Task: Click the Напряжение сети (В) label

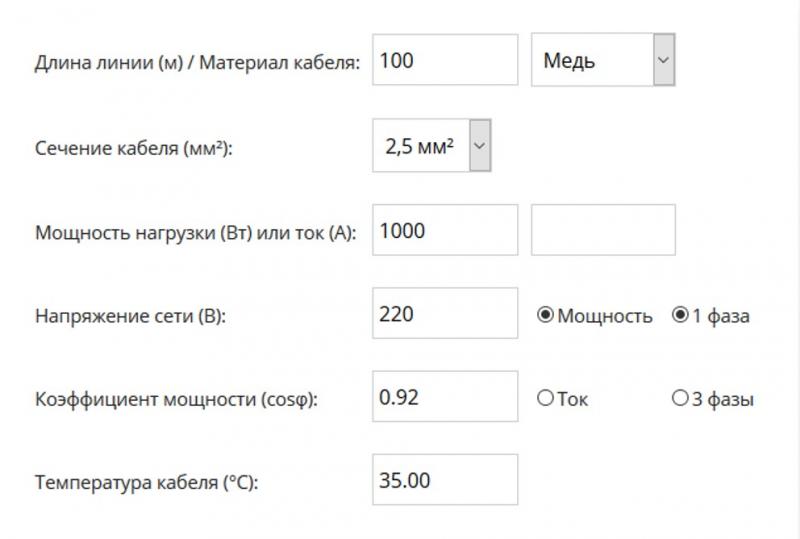Action: pos(131,317)
